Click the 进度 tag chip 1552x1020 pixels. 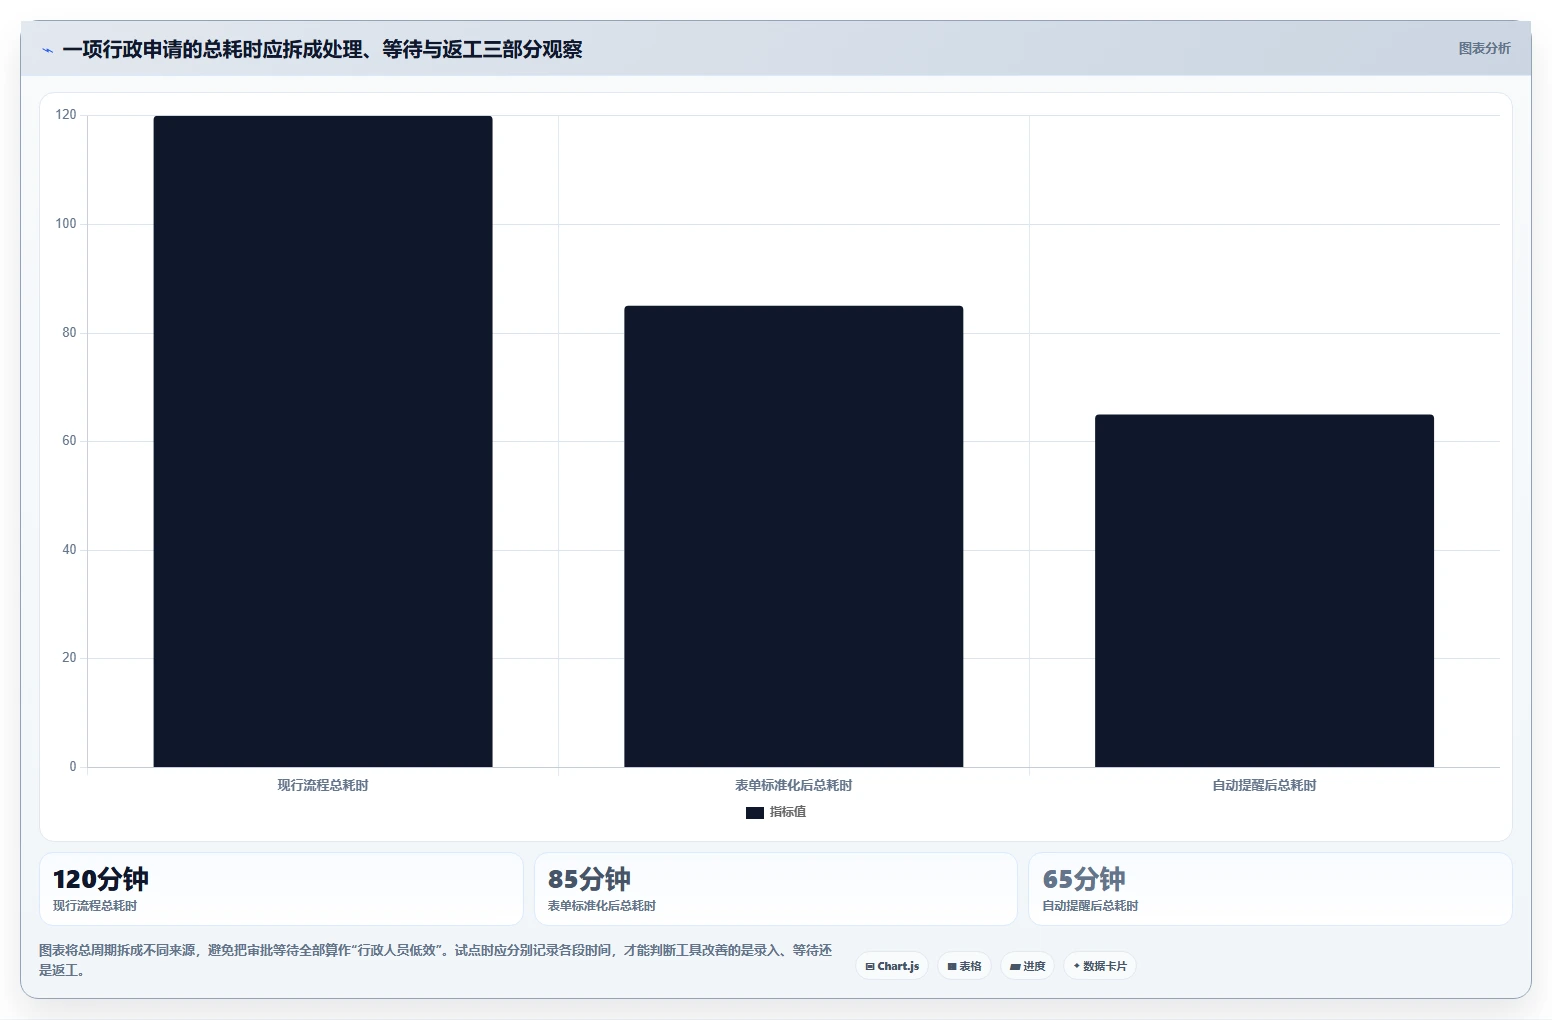[1027, 966]
